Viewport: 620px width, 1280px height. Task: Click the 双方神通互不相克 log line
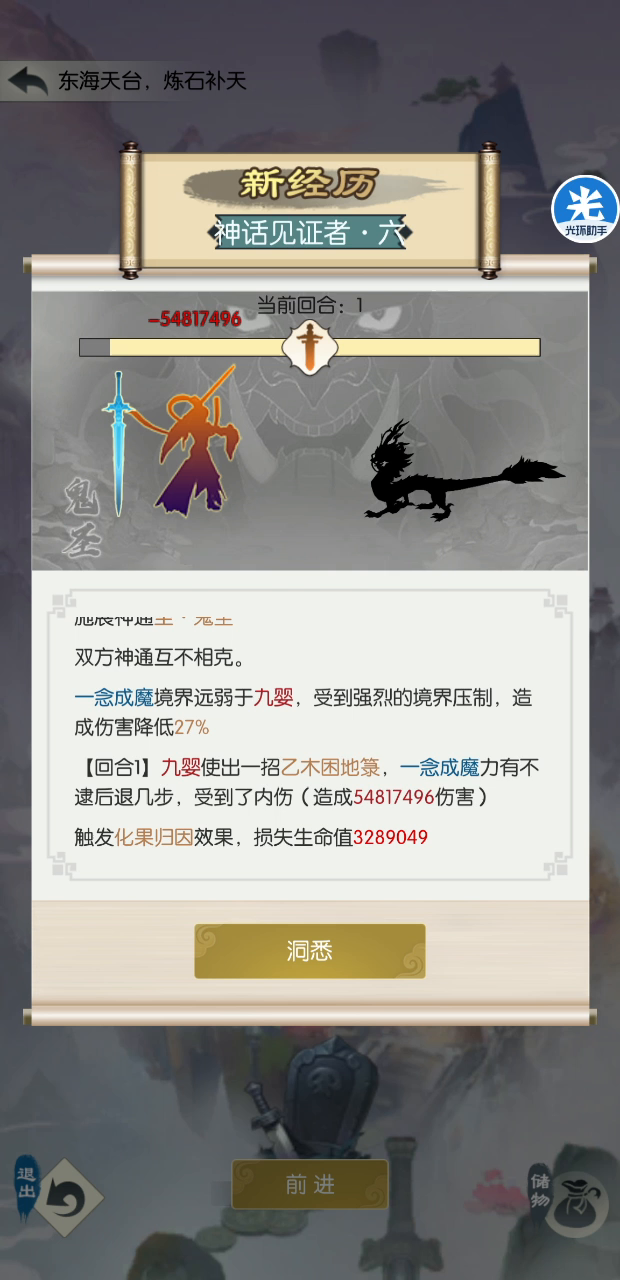pyautogui.click(x=160, y=658)
